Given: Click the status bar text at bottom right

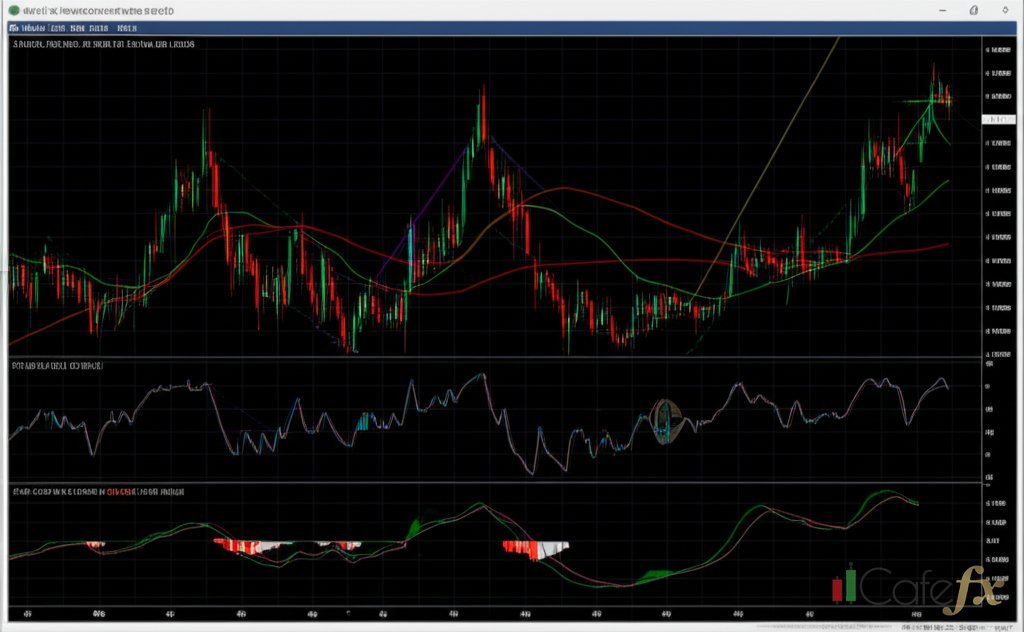Looking at the screenshot, I should [938, 626].
